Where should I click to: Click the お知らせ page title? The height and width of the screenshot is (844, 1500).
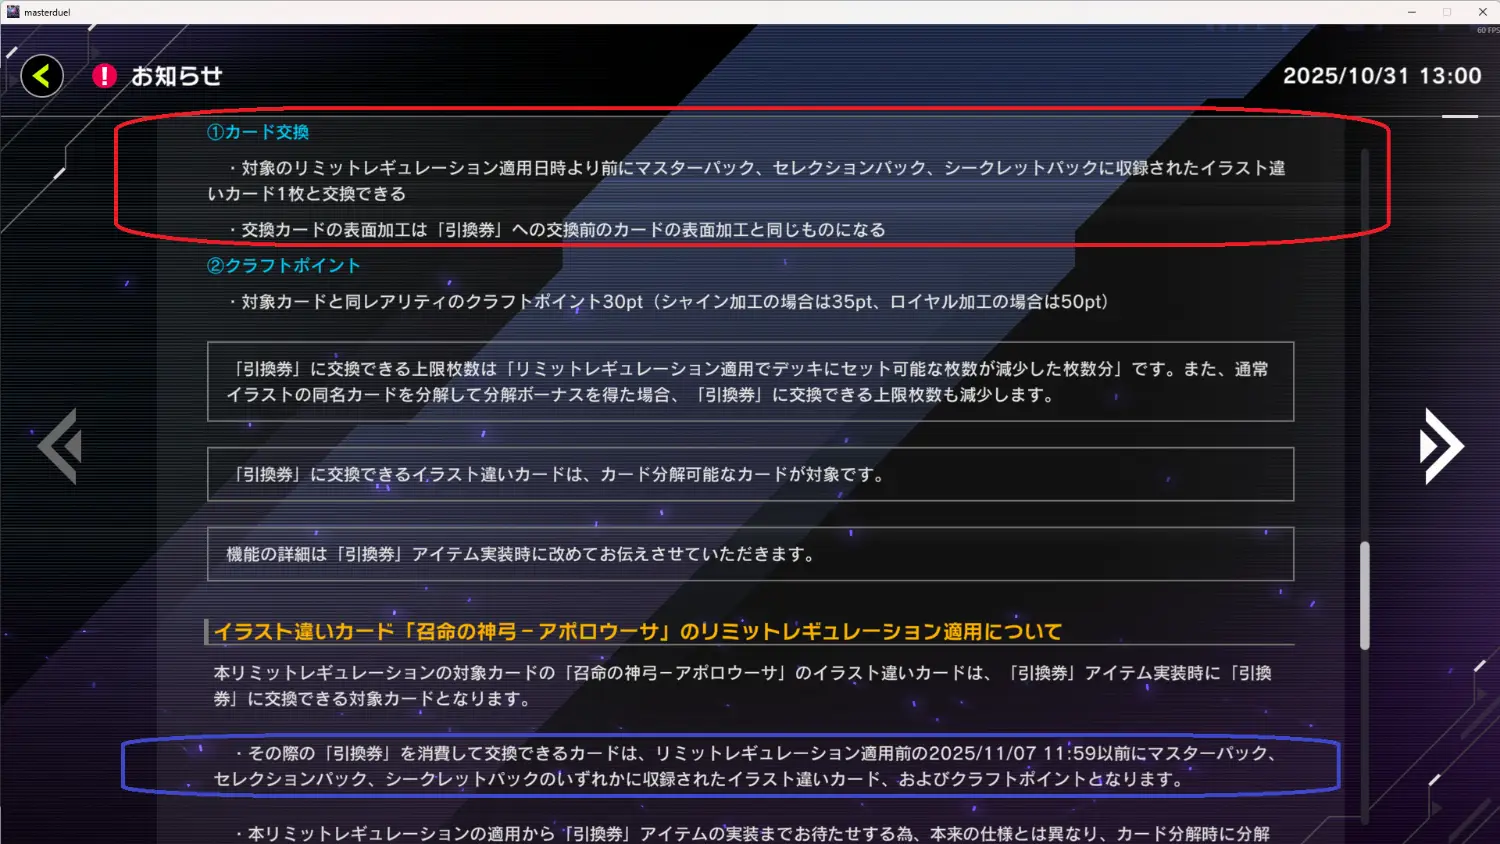177,76
